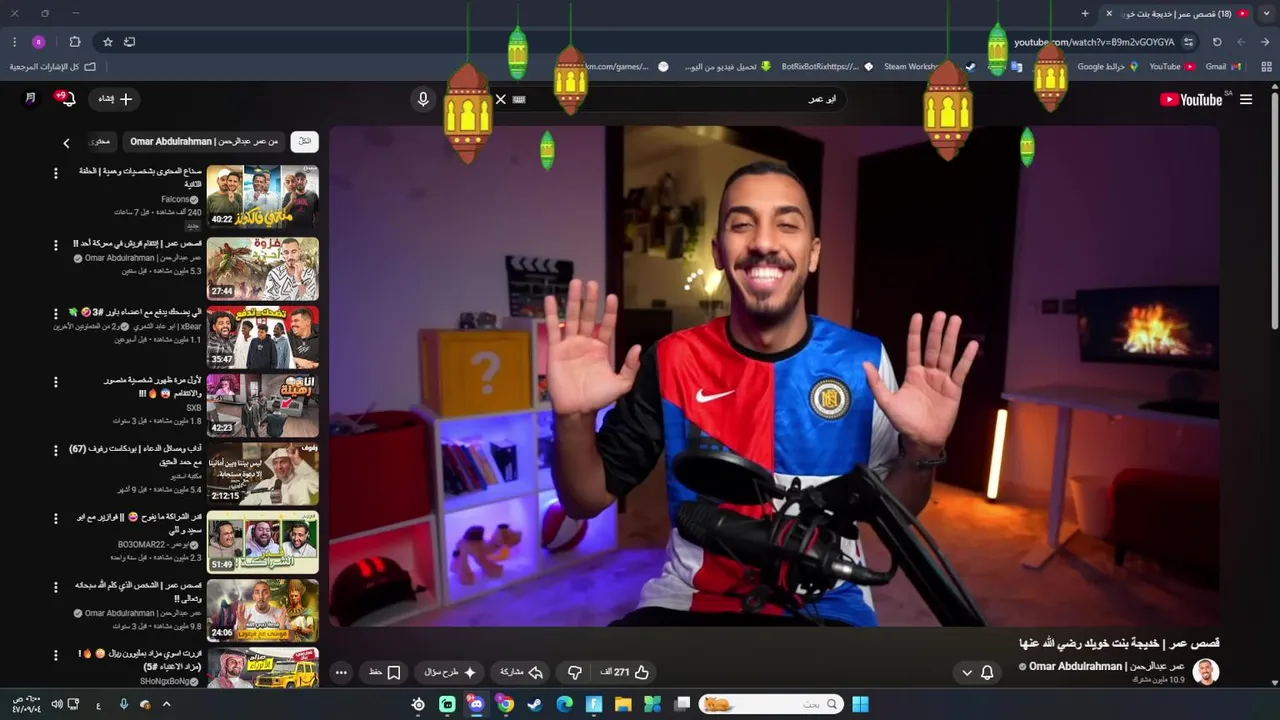Open the 27:44 Battle of Uhud thumbnail

click(x=263, y=268)
